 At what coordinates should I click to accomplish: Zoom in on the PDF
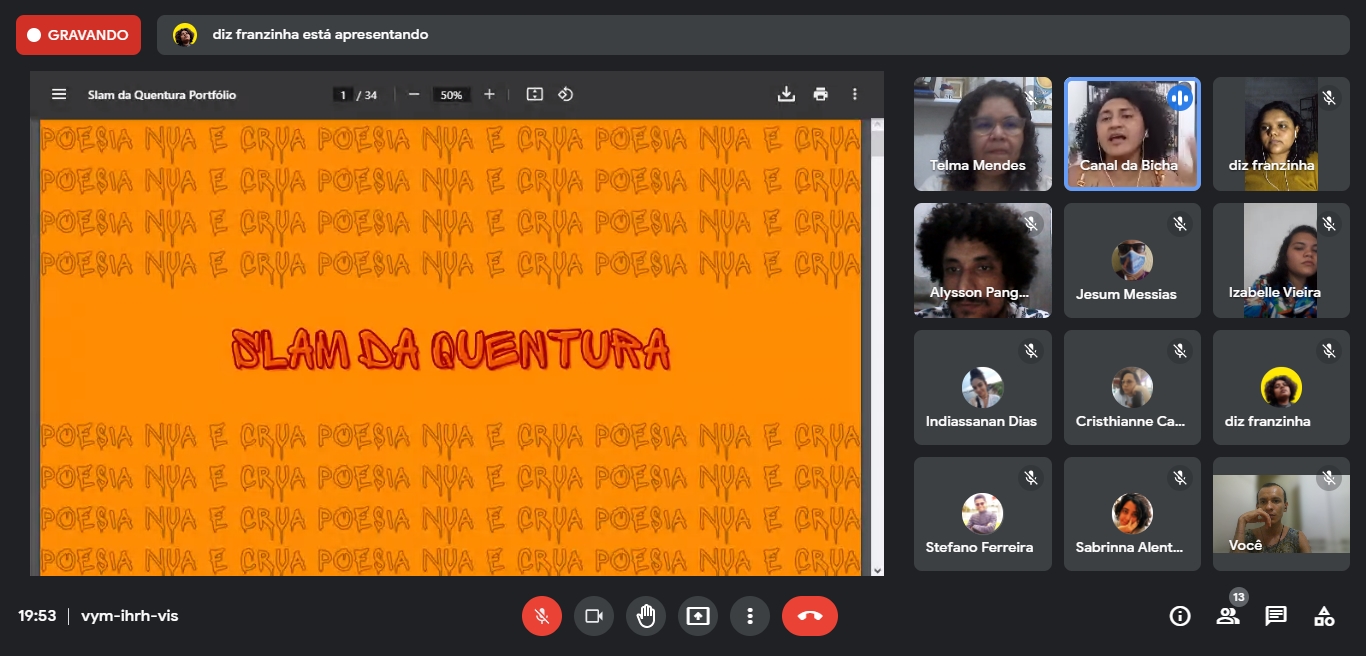point(489,94)
